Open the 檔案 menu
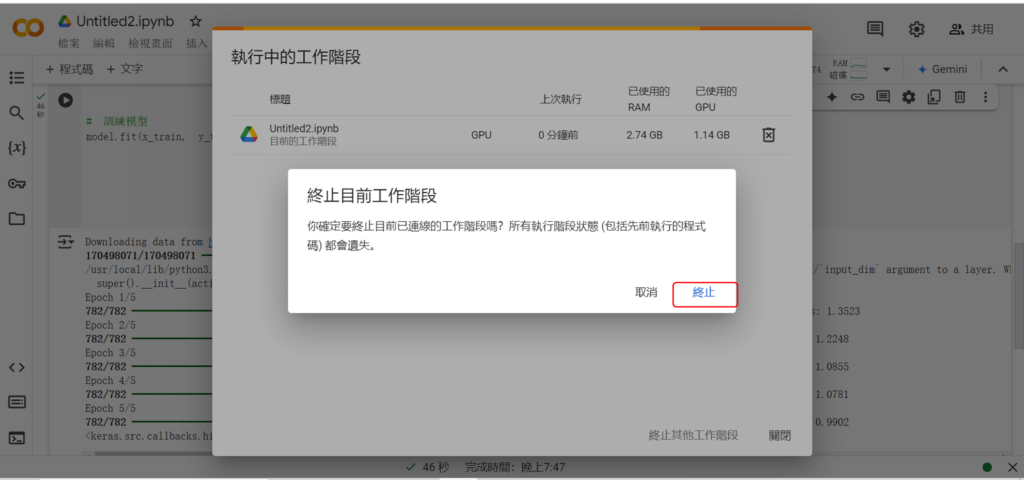Viewport: 1024px width, 480px height. click(69, 44)
